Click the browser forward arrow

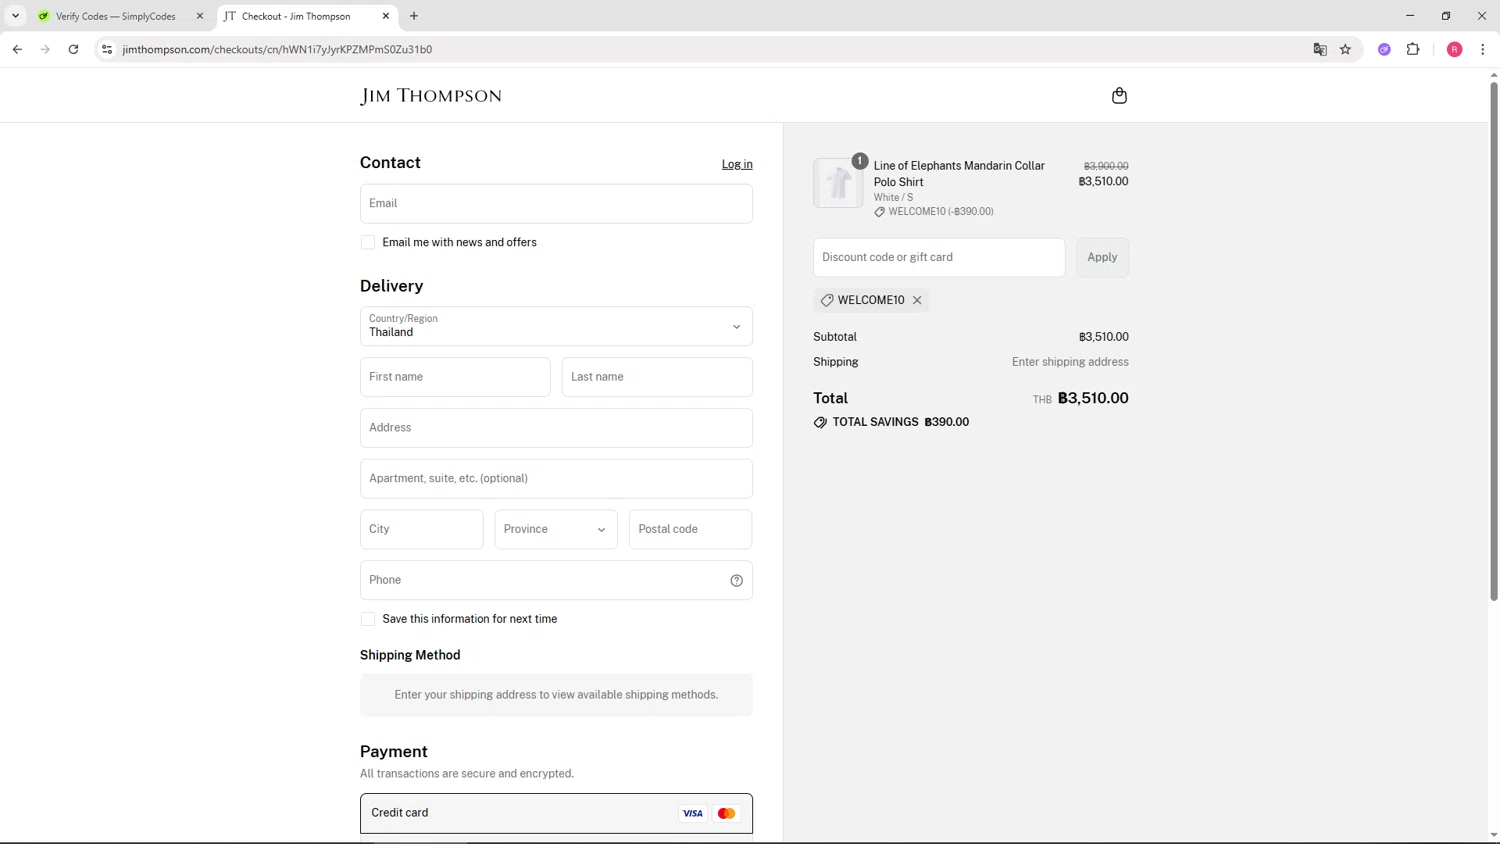[45, 49]
